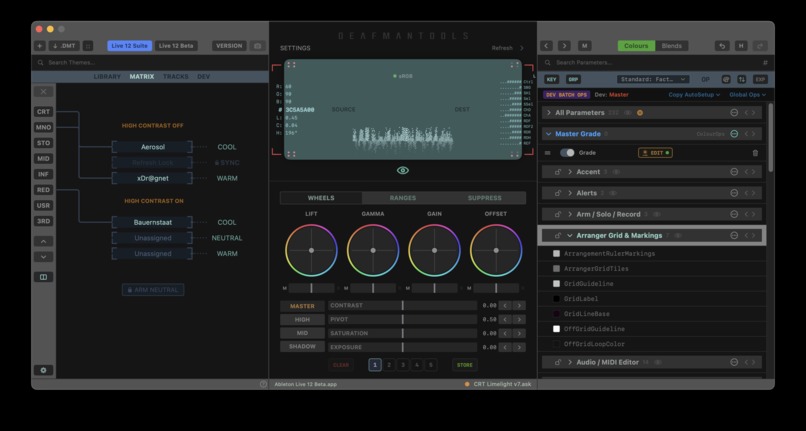Click the CLEAR button
This screenshot has height=431, width=806.
pos(341,365)
